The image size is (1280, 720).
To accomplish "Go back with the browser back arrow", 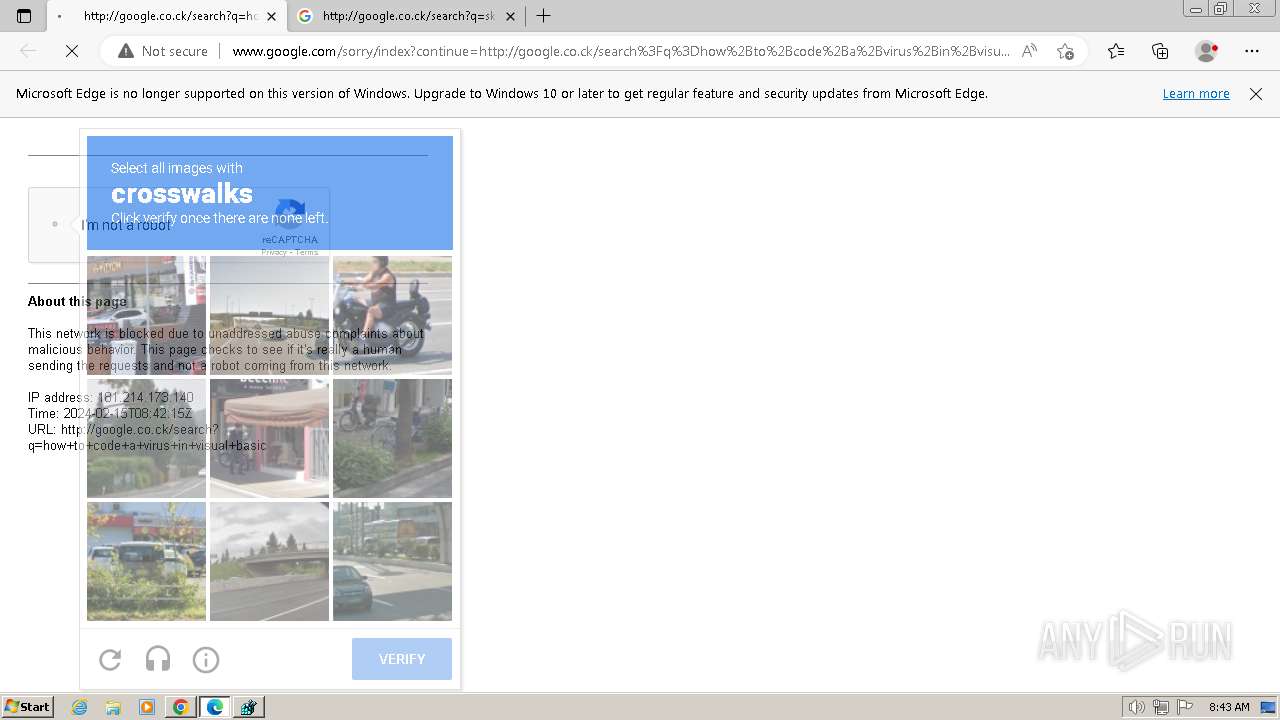I will [x=28, y=51].
